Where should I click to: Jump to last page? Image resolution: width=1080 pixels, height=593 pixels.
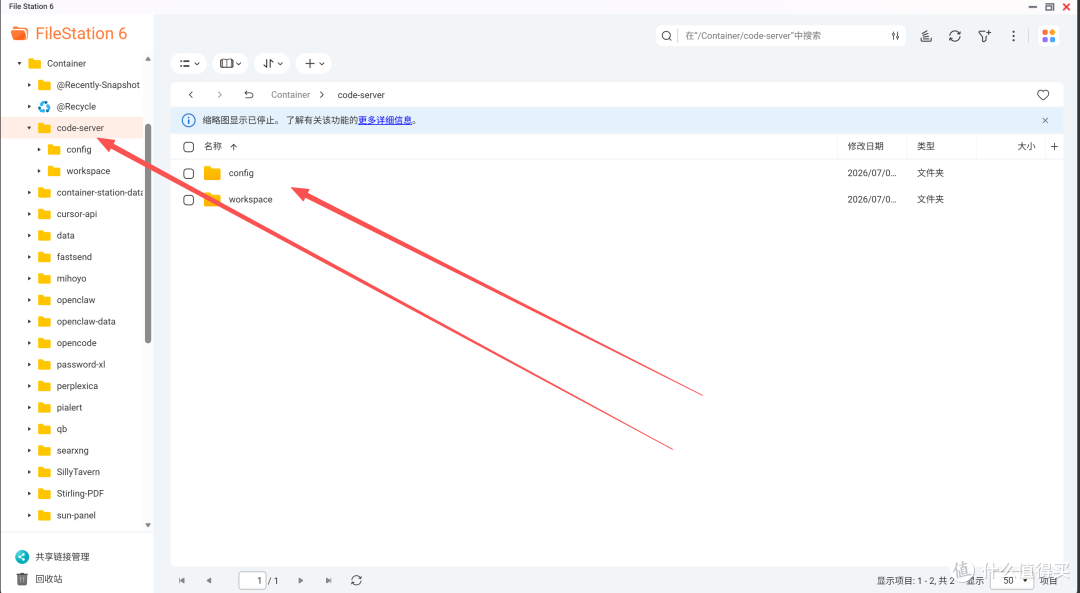(x=329, y=581)
